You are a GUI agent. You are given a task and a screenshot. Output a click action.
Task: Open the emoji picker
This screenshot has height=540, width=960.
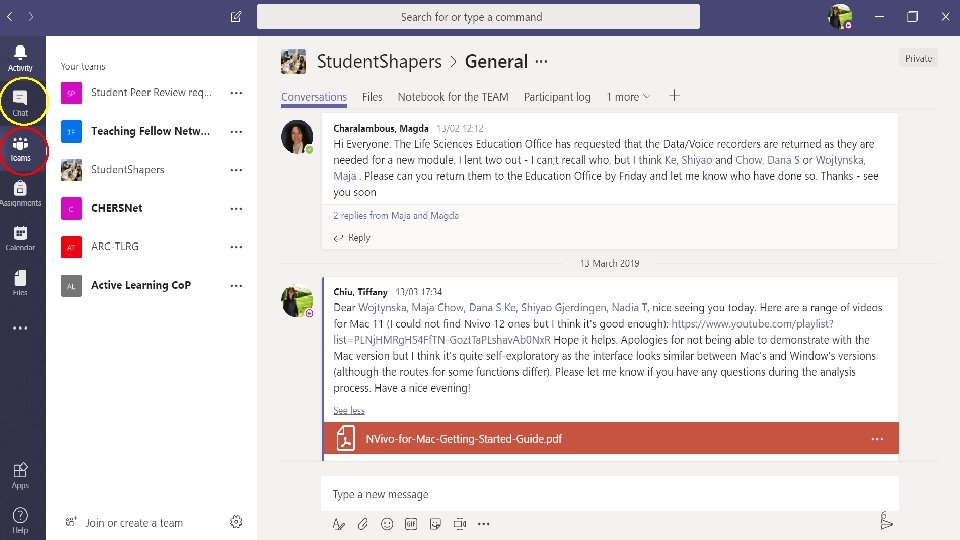[x=387, y=523]
